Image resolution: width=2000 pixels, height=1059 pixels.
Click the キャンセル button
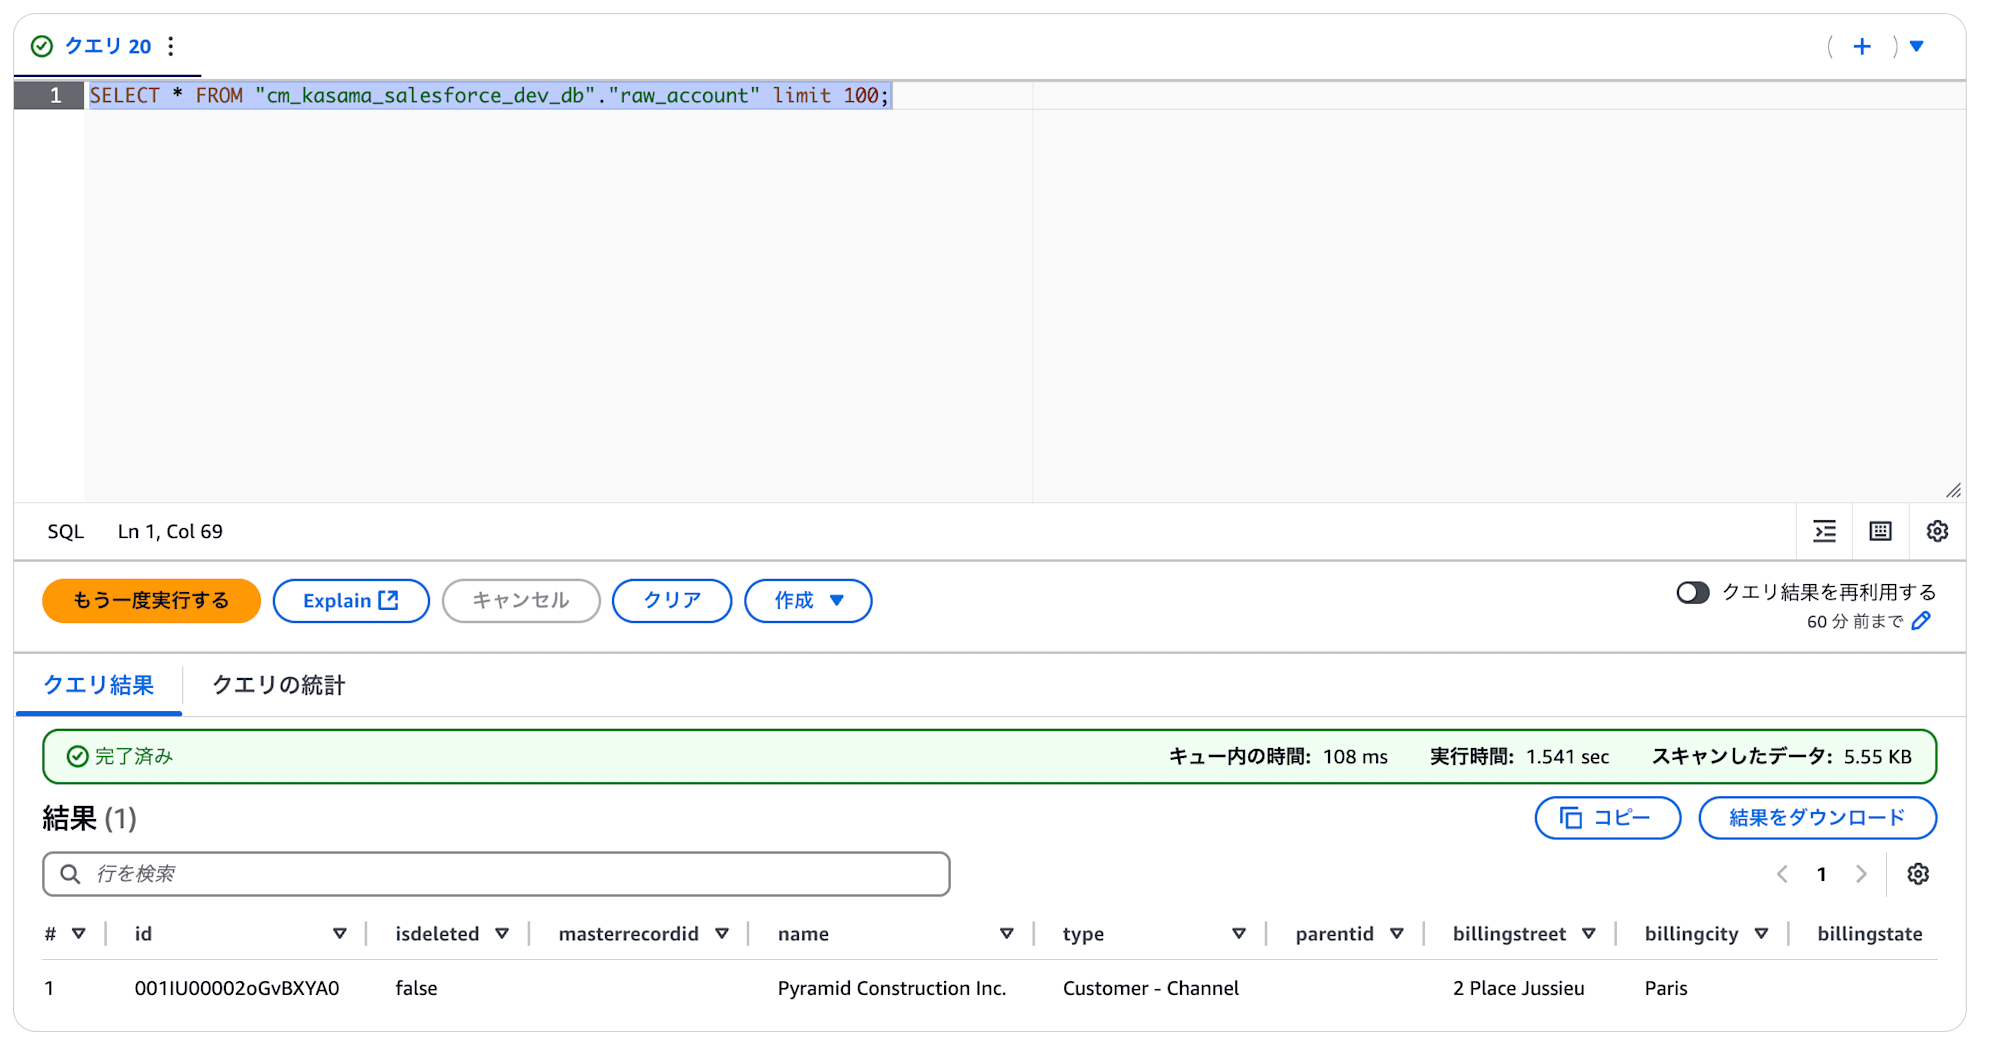521,601
